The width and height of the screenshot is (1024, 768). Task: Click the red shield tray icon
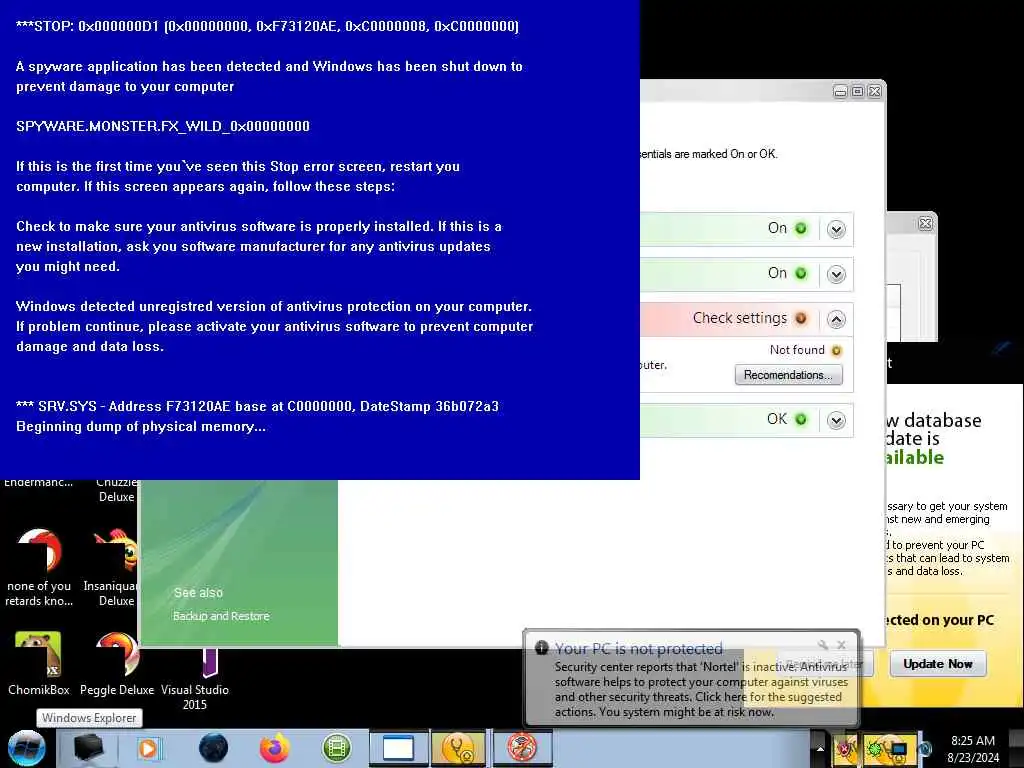846,749
